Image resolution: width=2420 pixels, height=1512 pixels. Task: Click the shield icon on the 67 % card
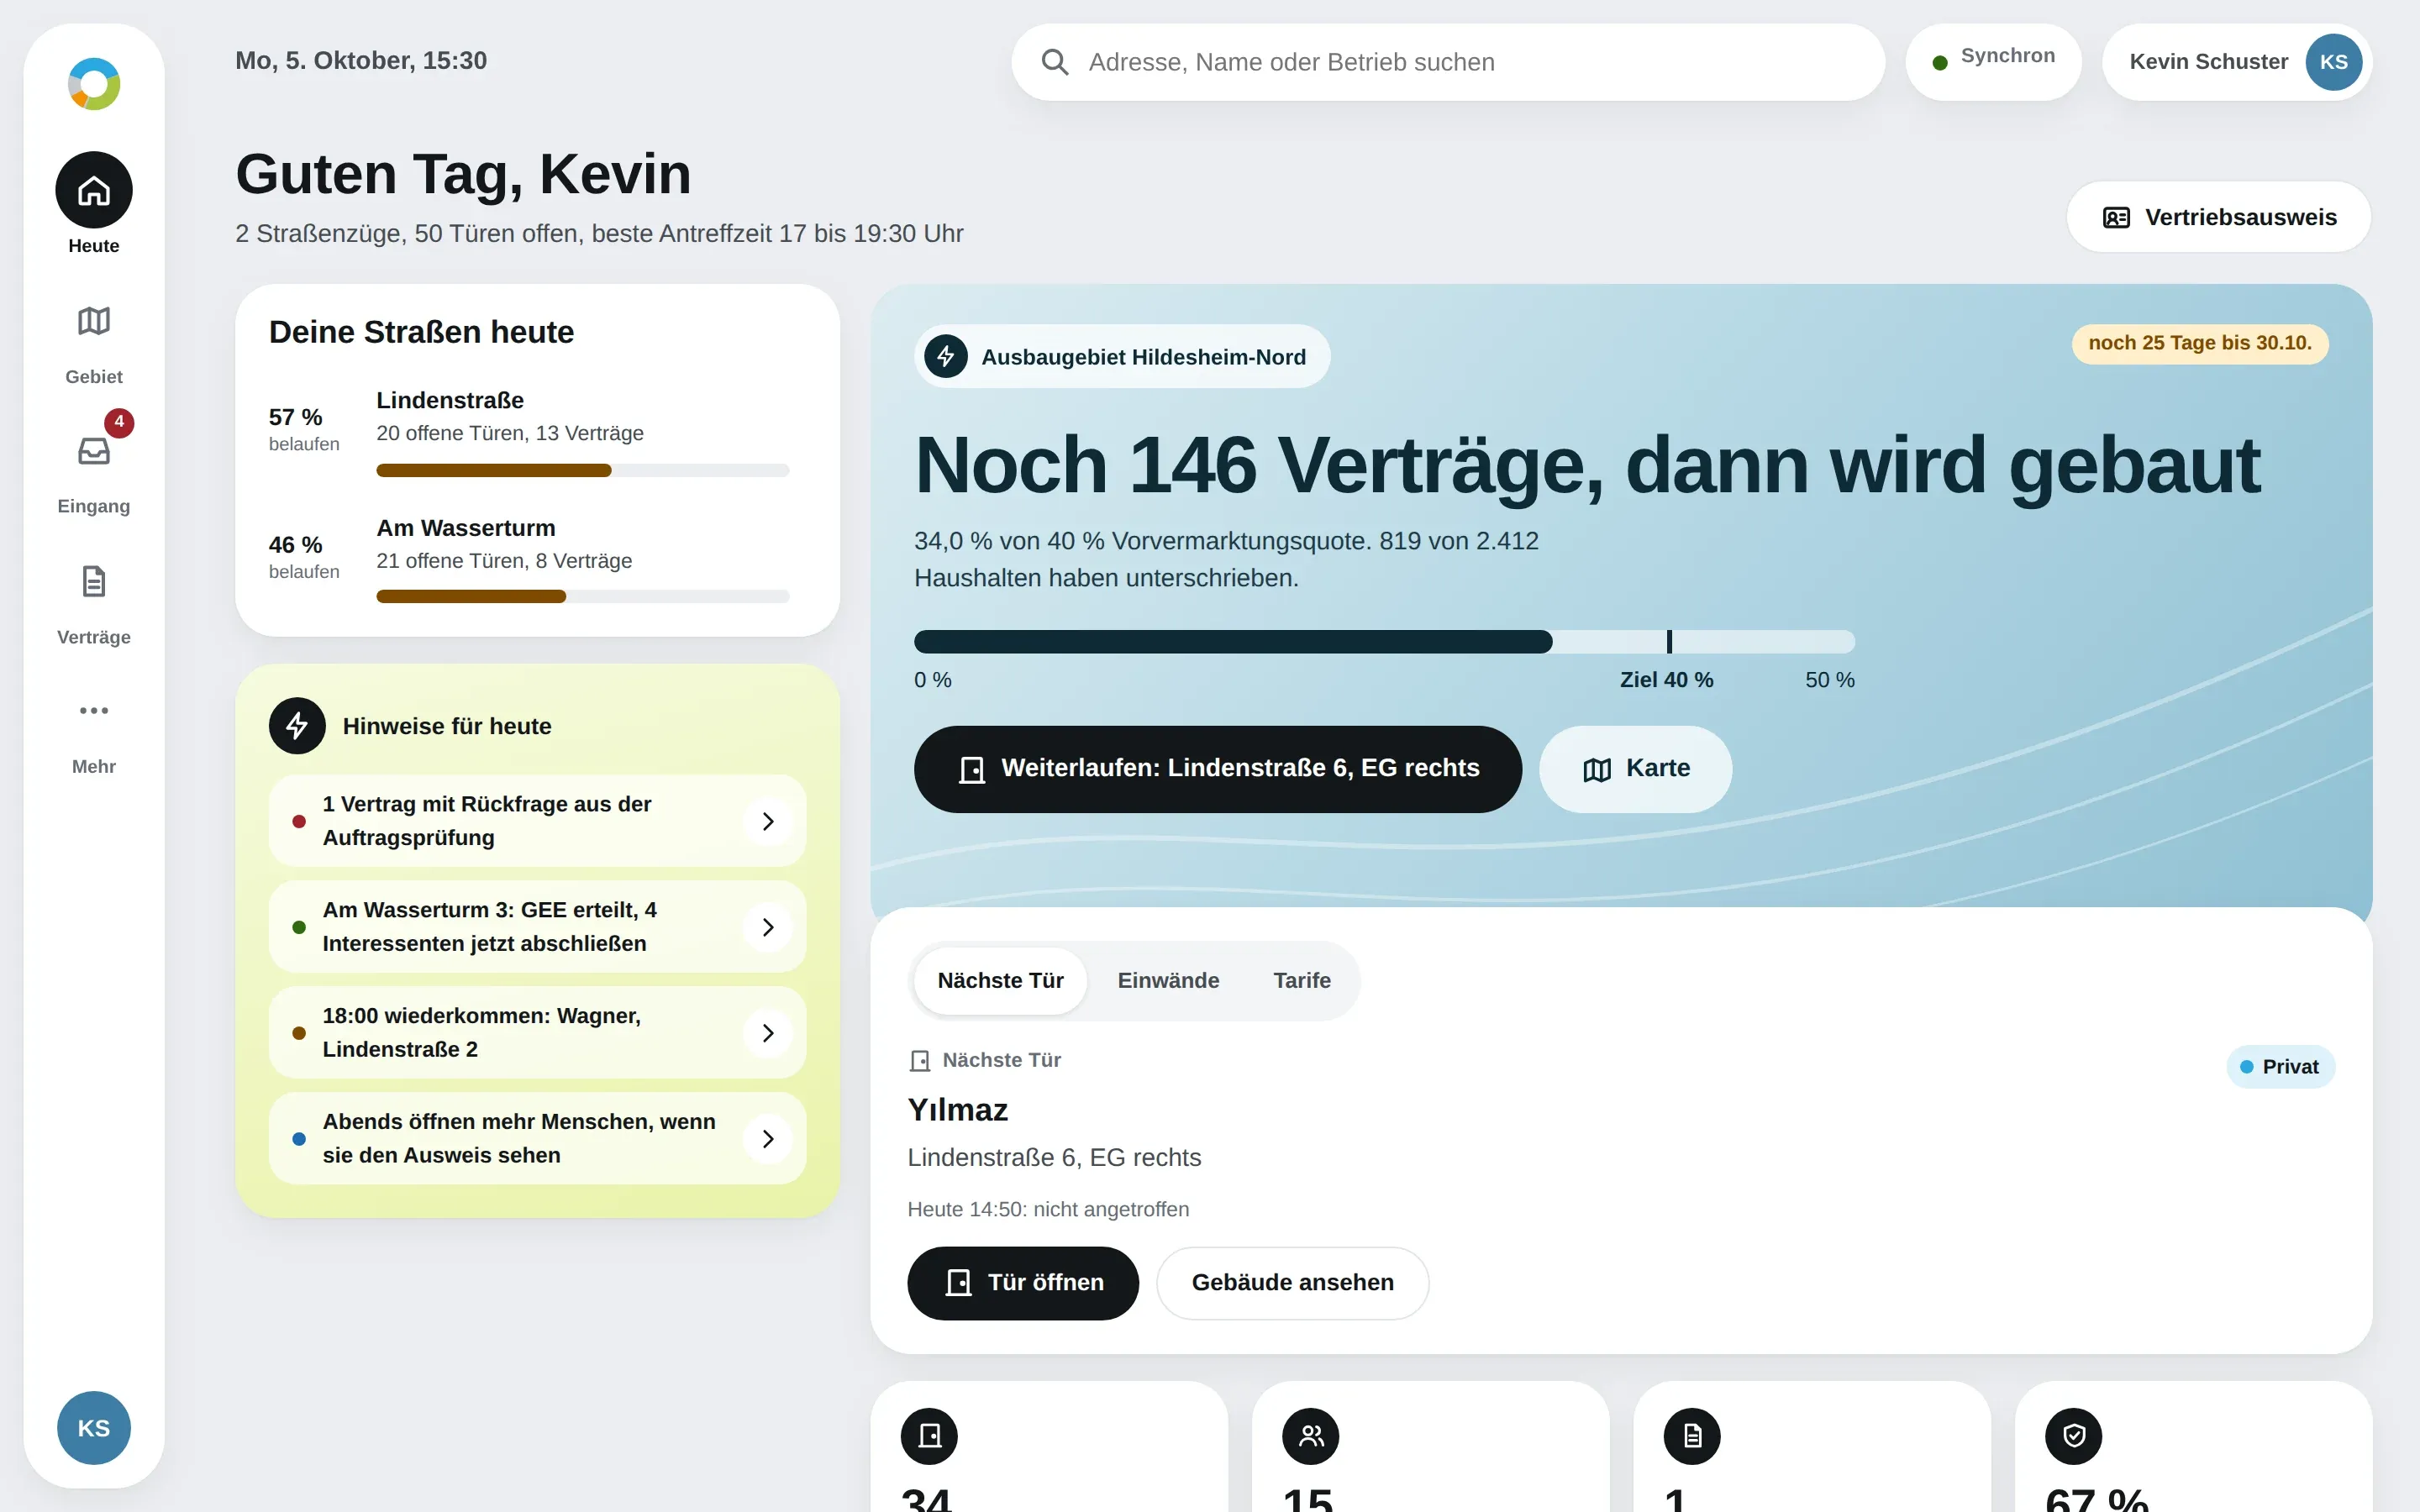(2074, 1436)
